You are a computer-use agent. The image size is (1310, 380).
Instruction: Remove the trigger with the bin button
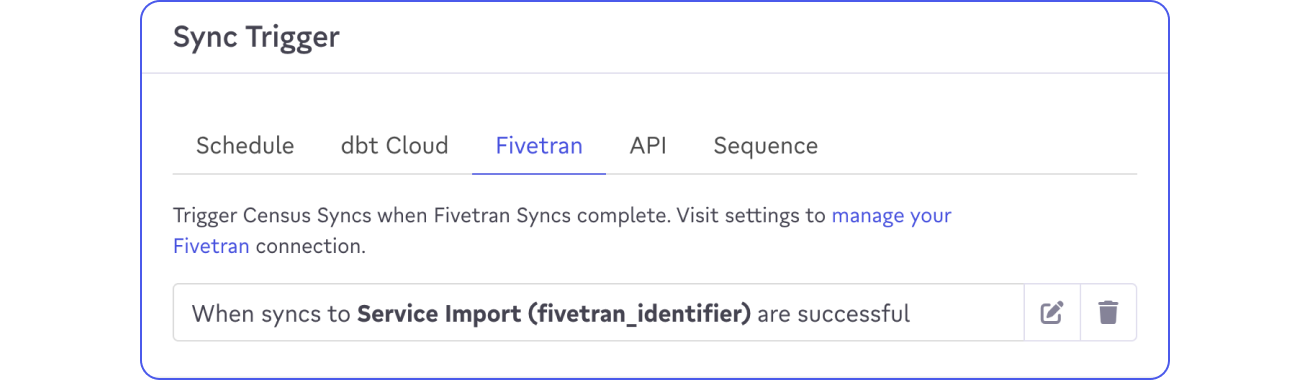coord(1108,313)
